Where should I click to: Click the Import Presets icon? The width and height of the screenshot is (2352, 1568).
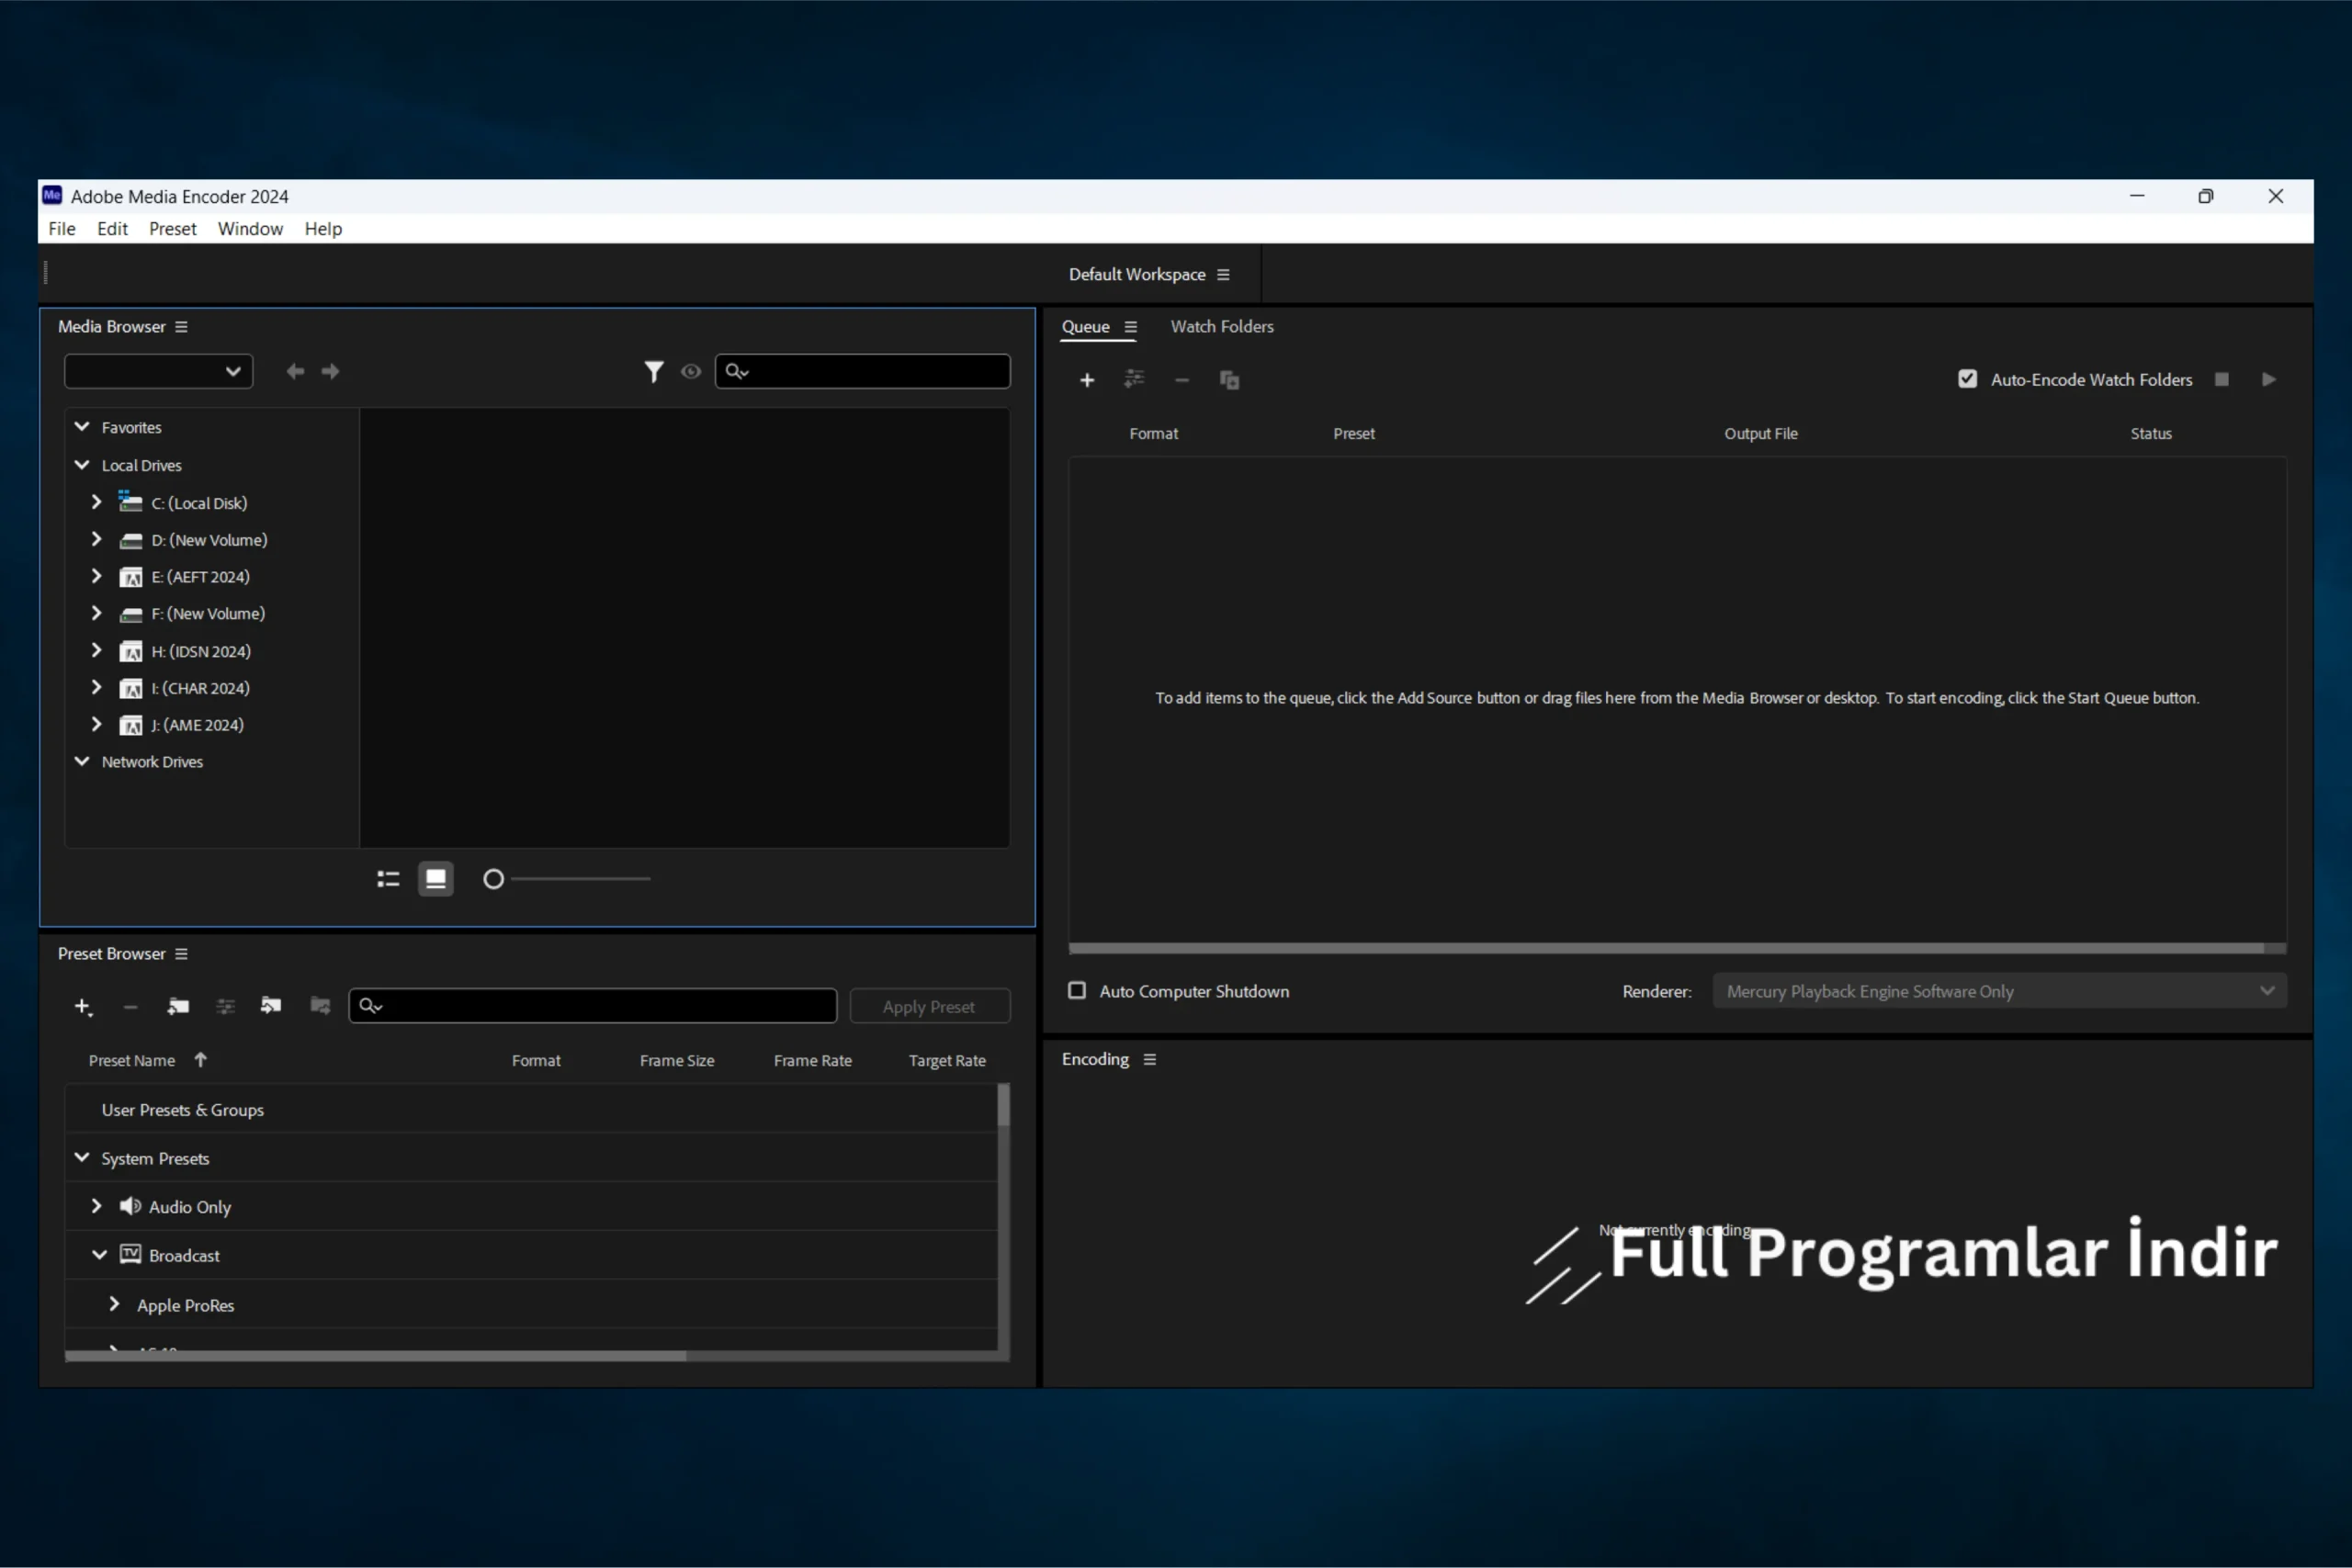271,1005
